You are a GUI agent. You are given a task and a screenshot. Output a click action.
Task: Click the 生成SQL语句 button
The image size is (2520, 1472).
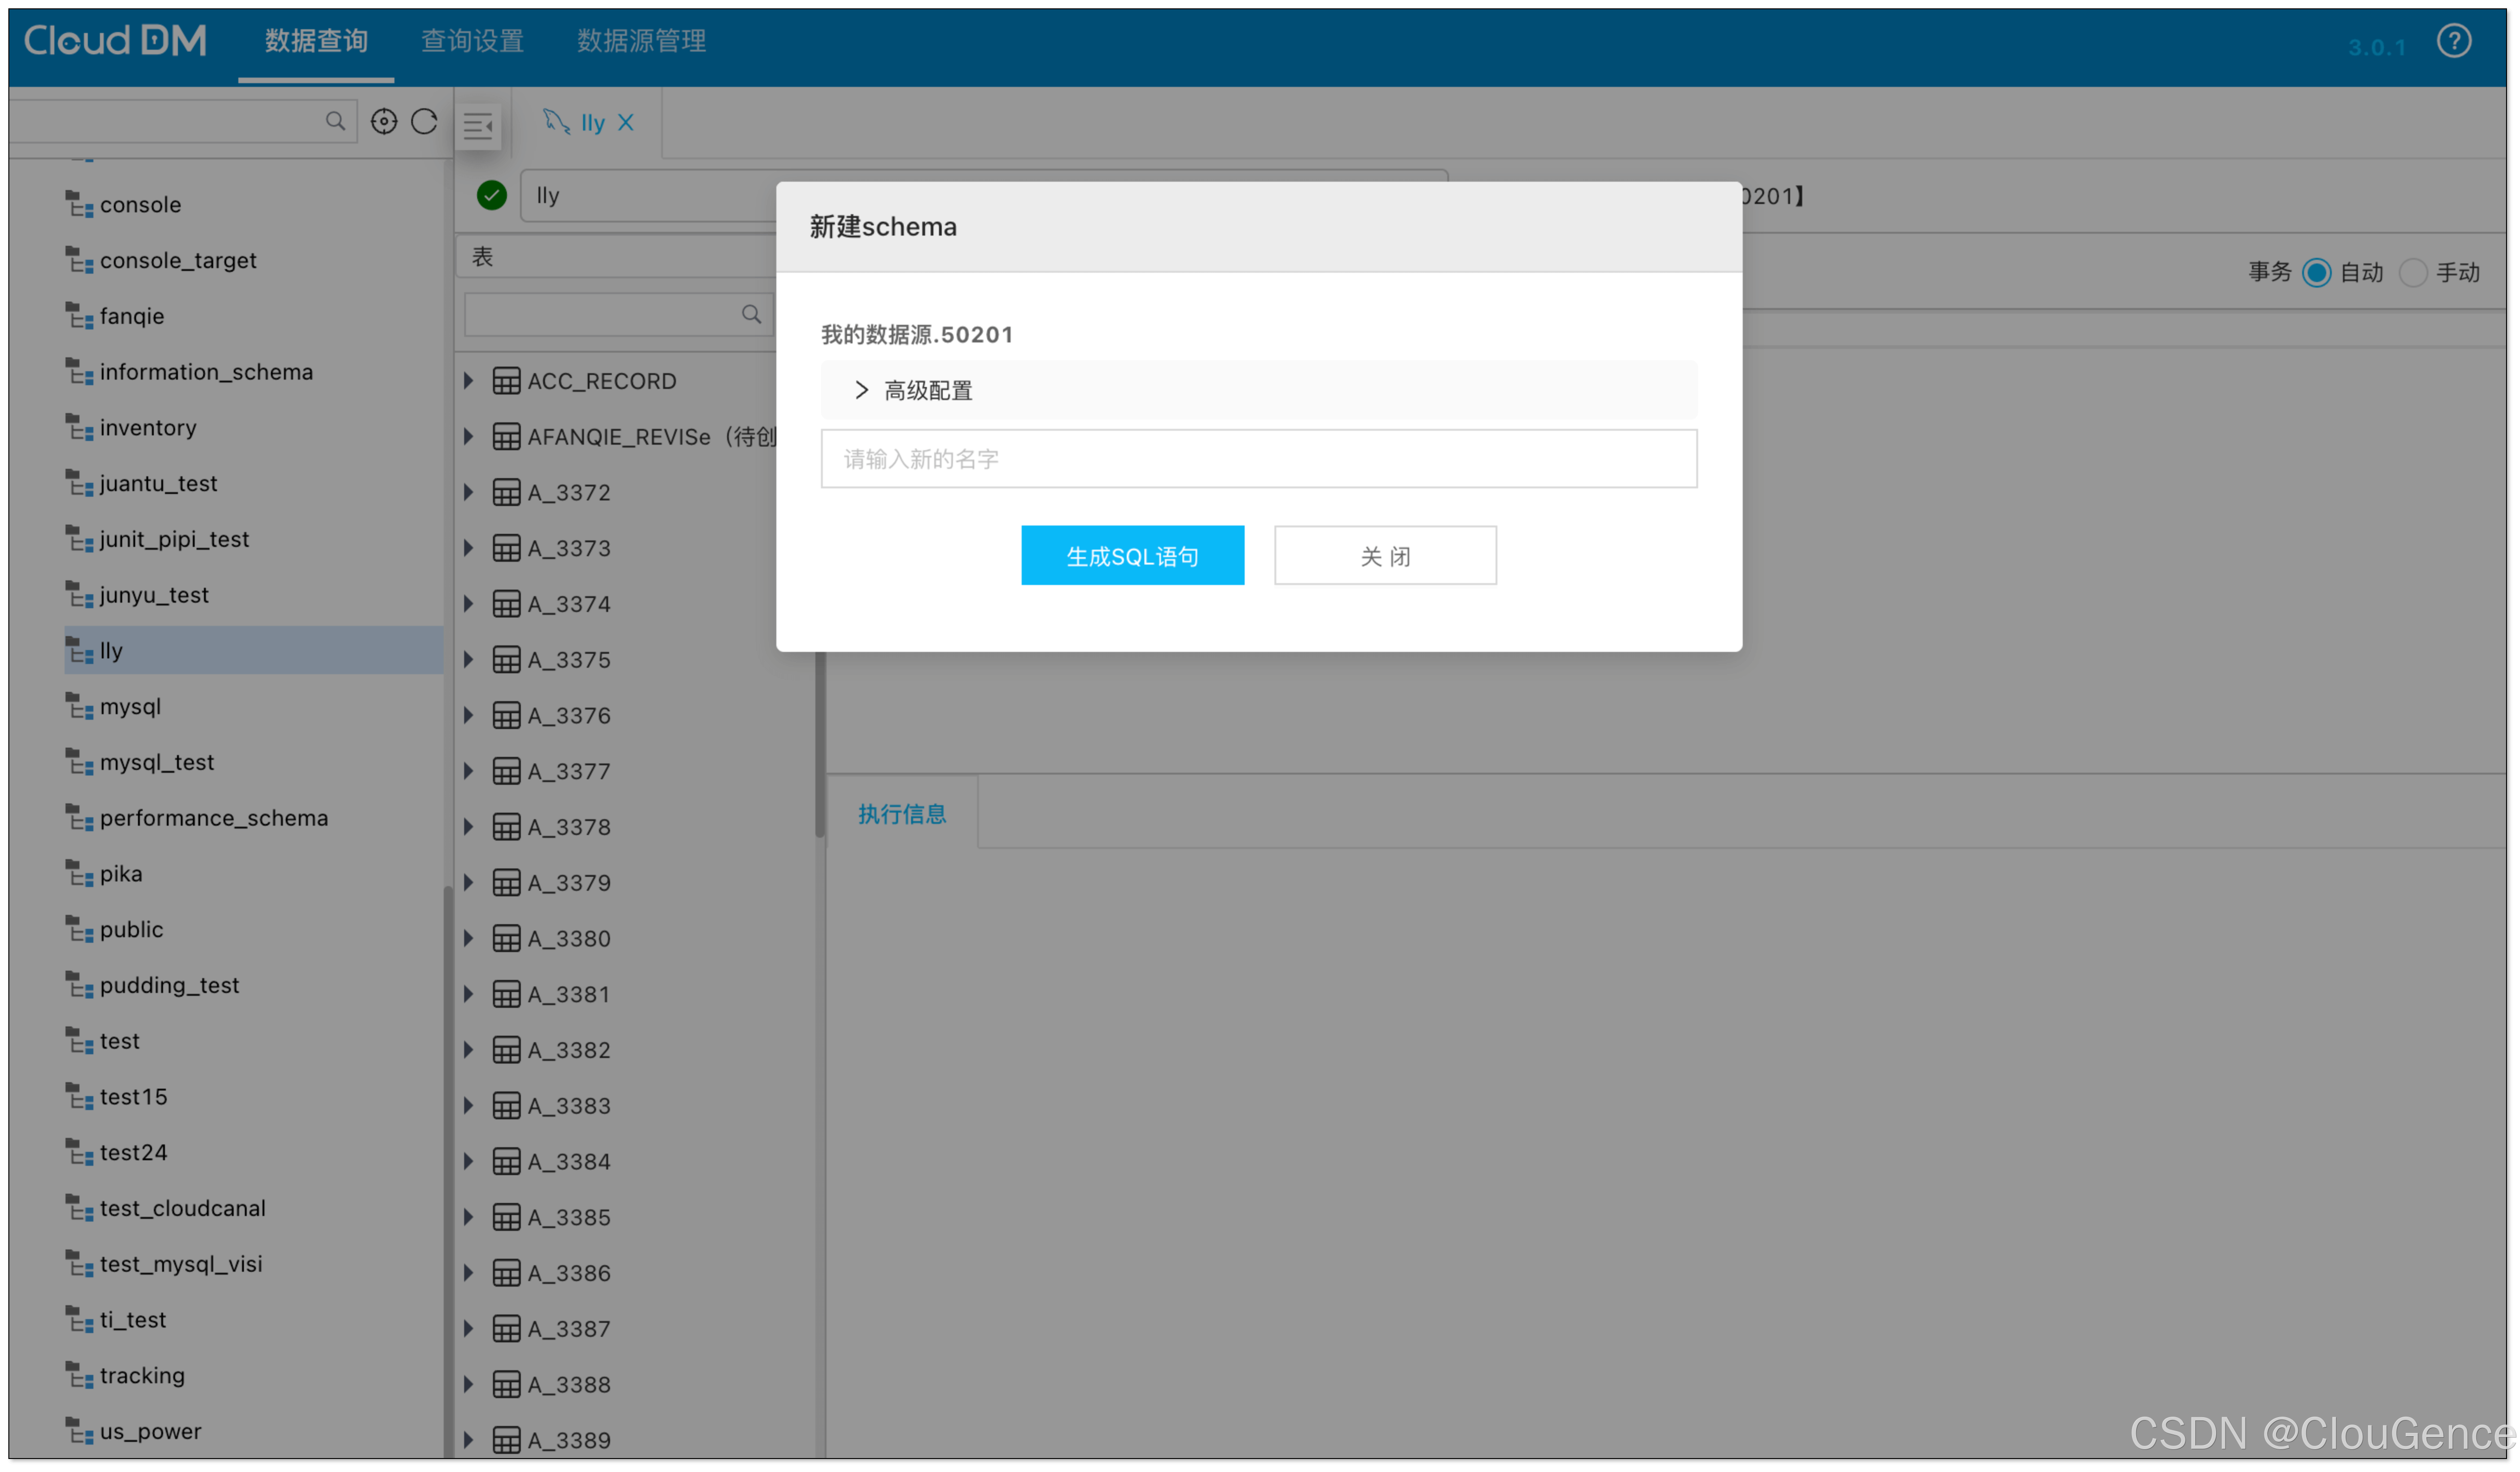coord(1132,556)
